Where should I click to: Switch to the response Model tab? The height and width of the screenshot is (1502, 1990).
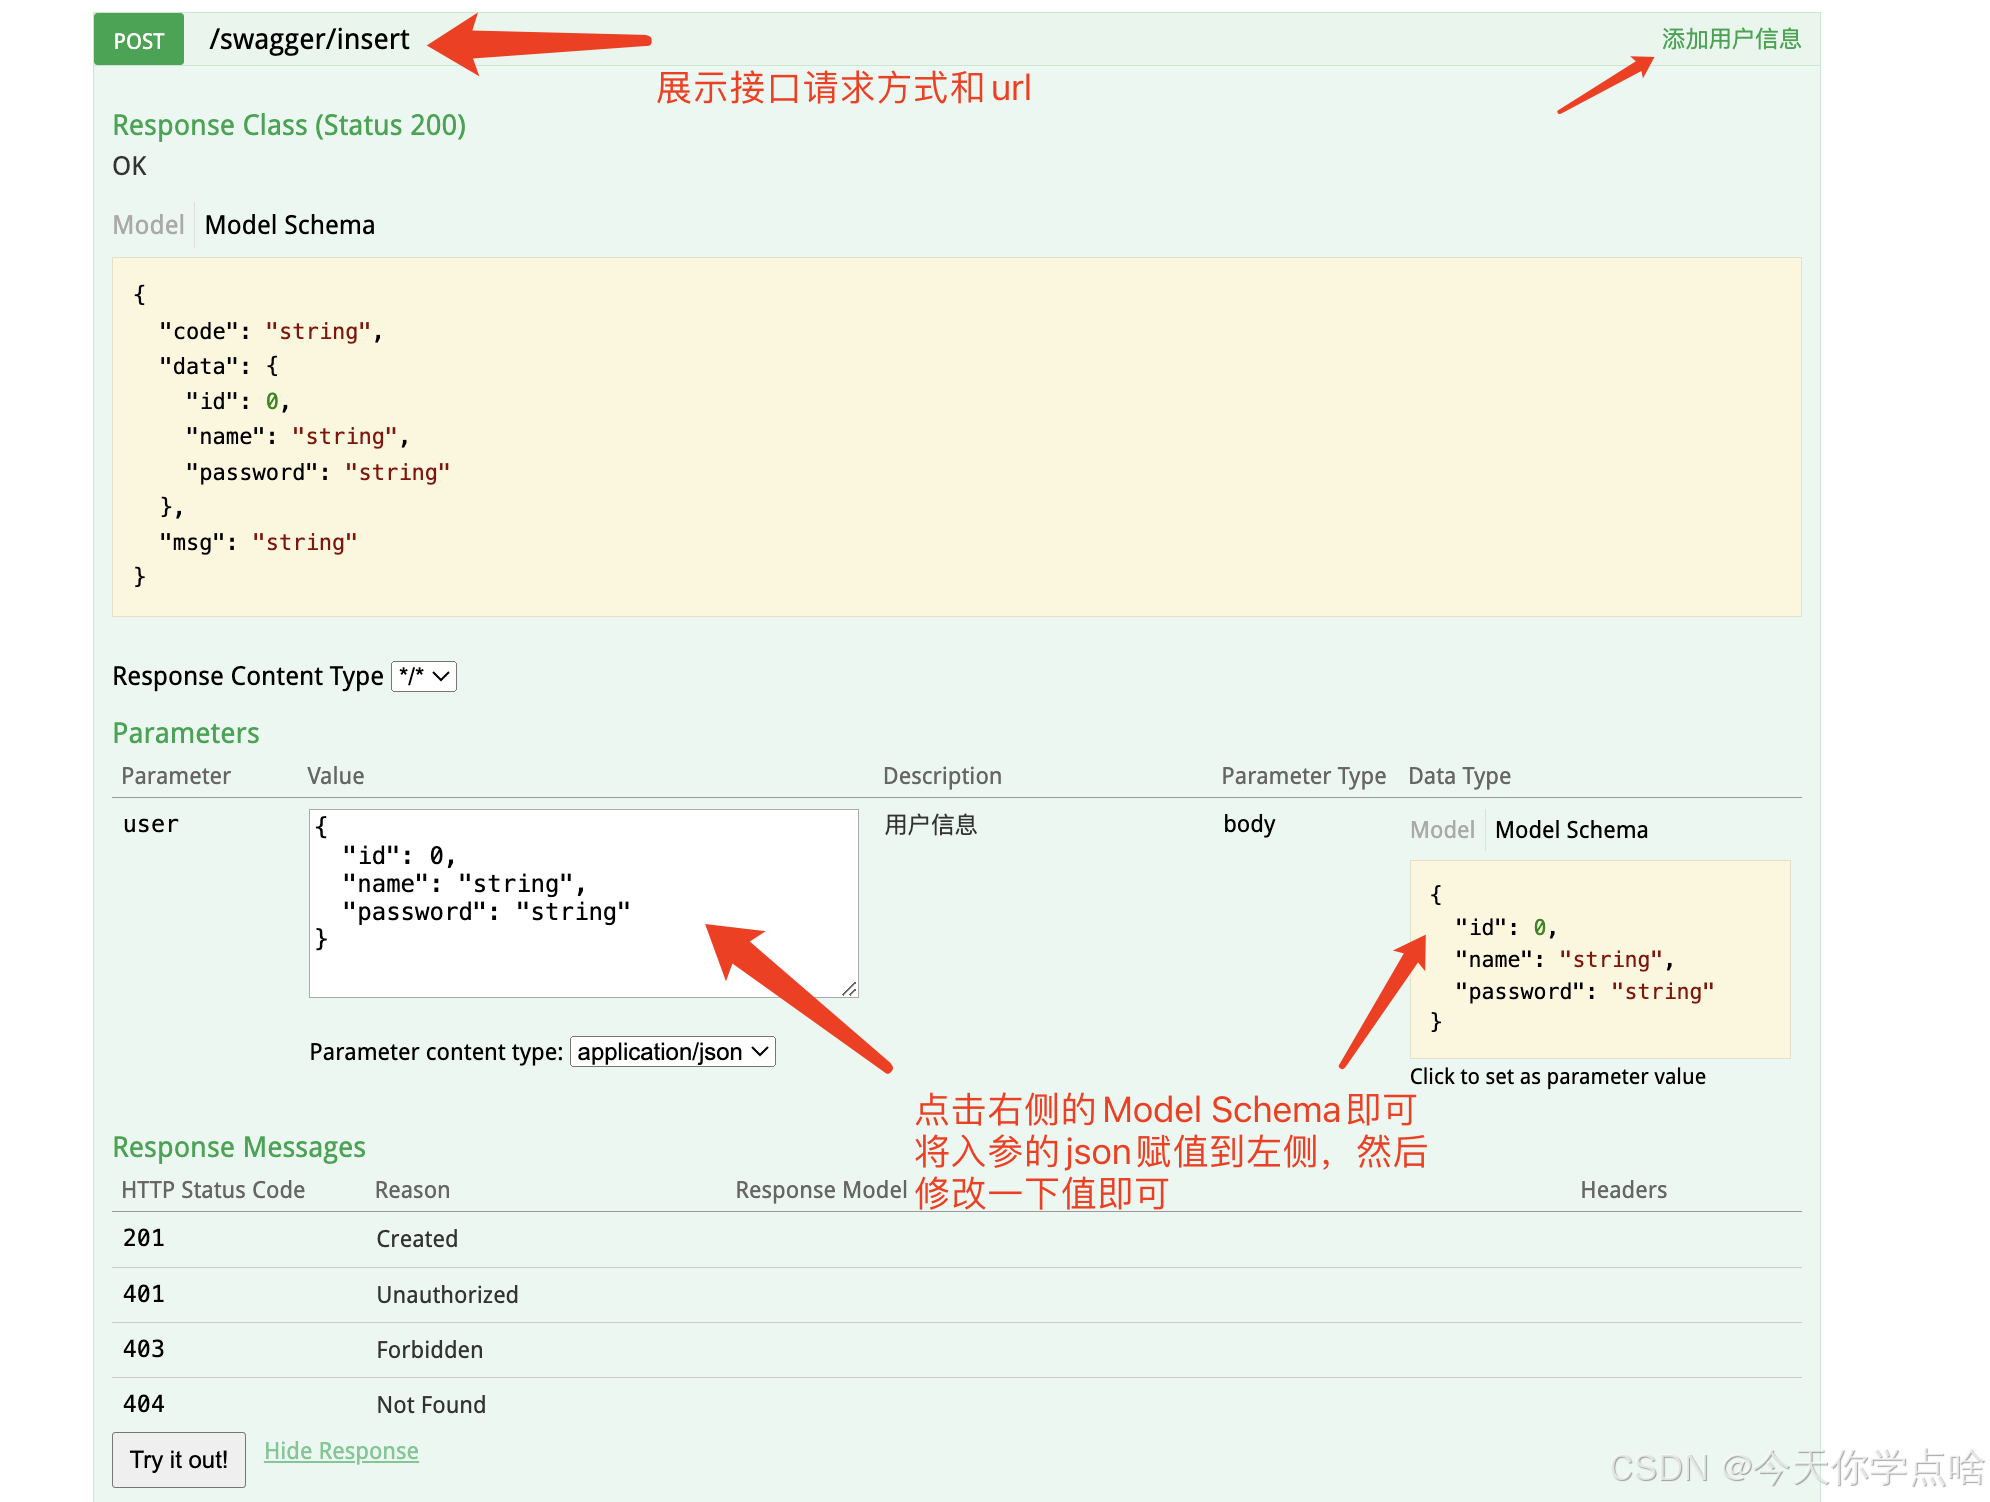(148, 225)
